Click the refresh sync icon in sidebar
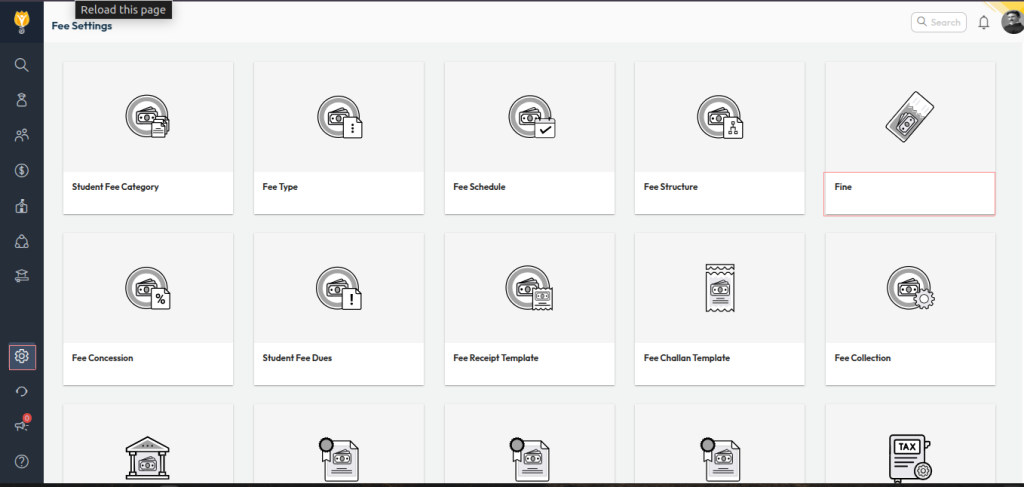Viewport: 1024px width, 487px height. click(x=21, y=391)
